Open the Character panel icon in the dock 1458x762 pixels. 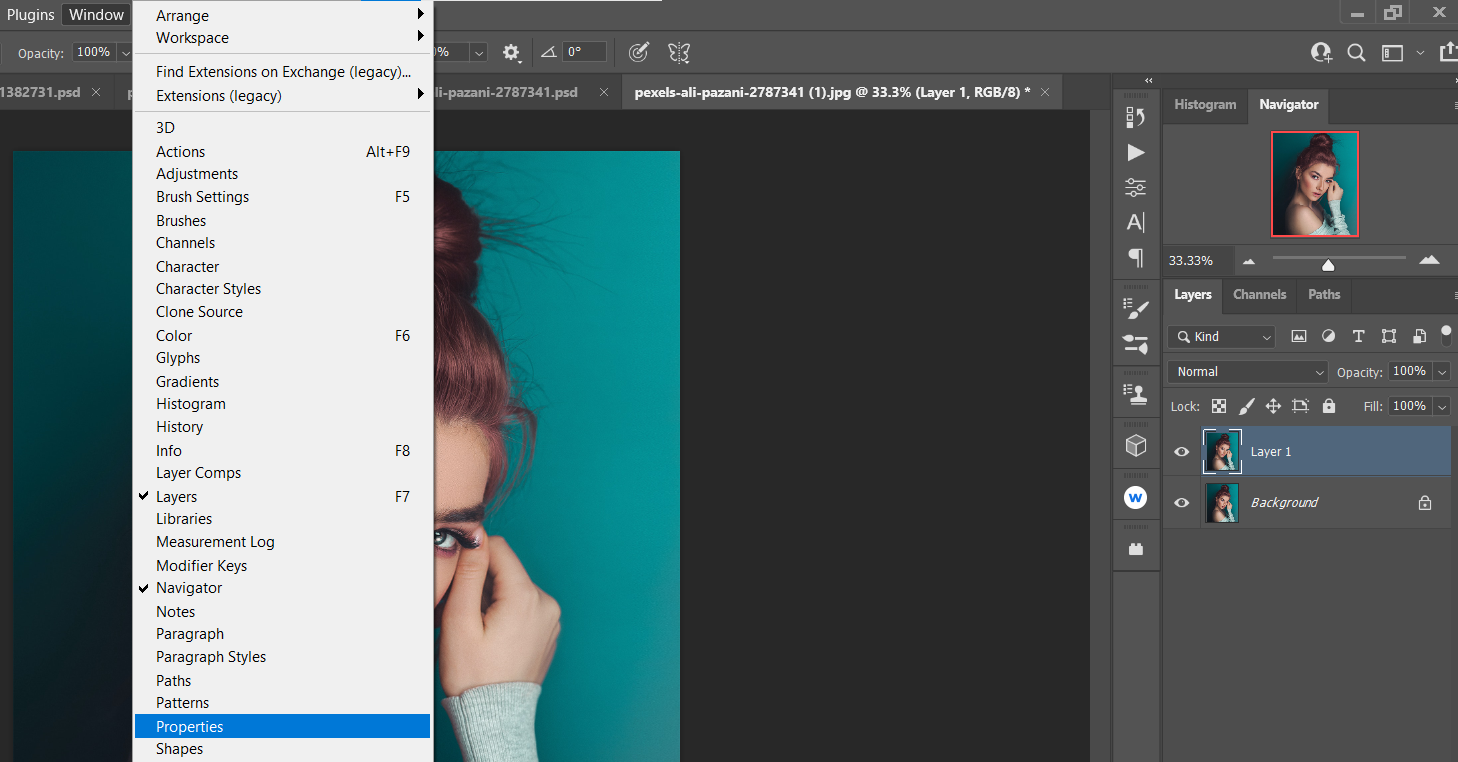click(1135, 222)
